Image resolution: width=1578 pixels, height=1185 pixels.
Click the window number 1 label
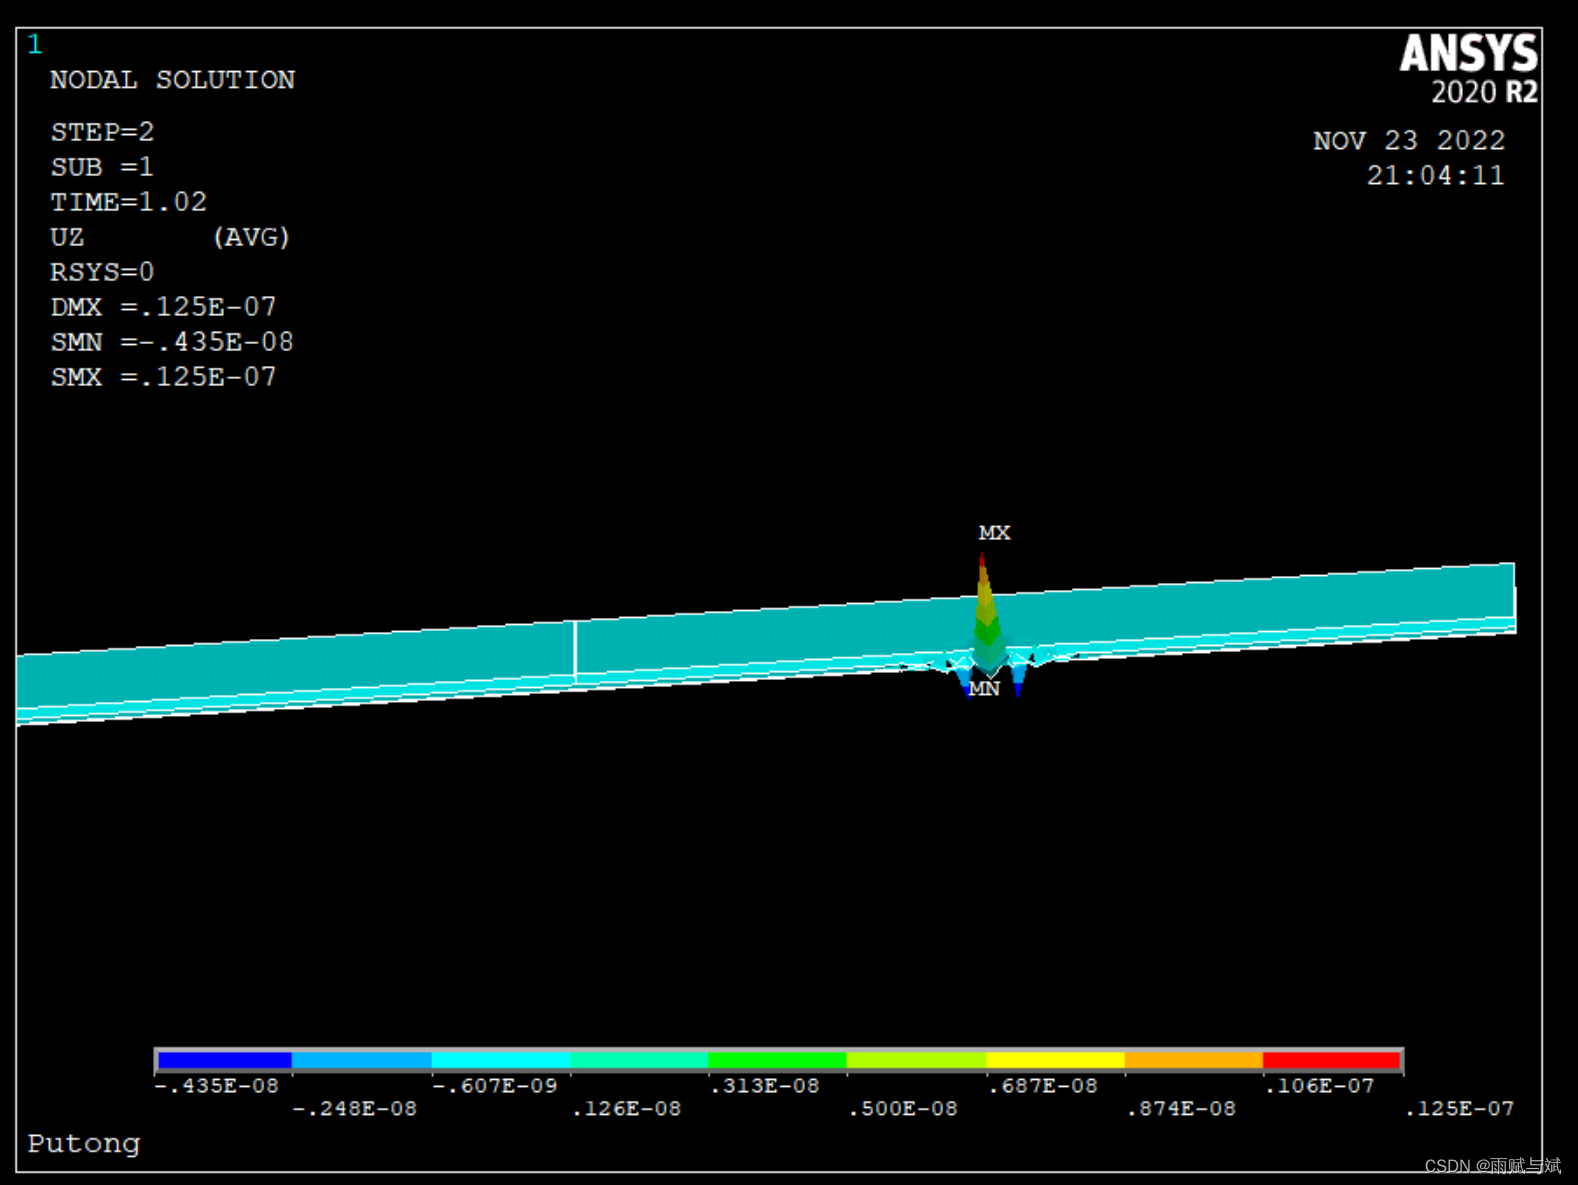click(35, 45)
